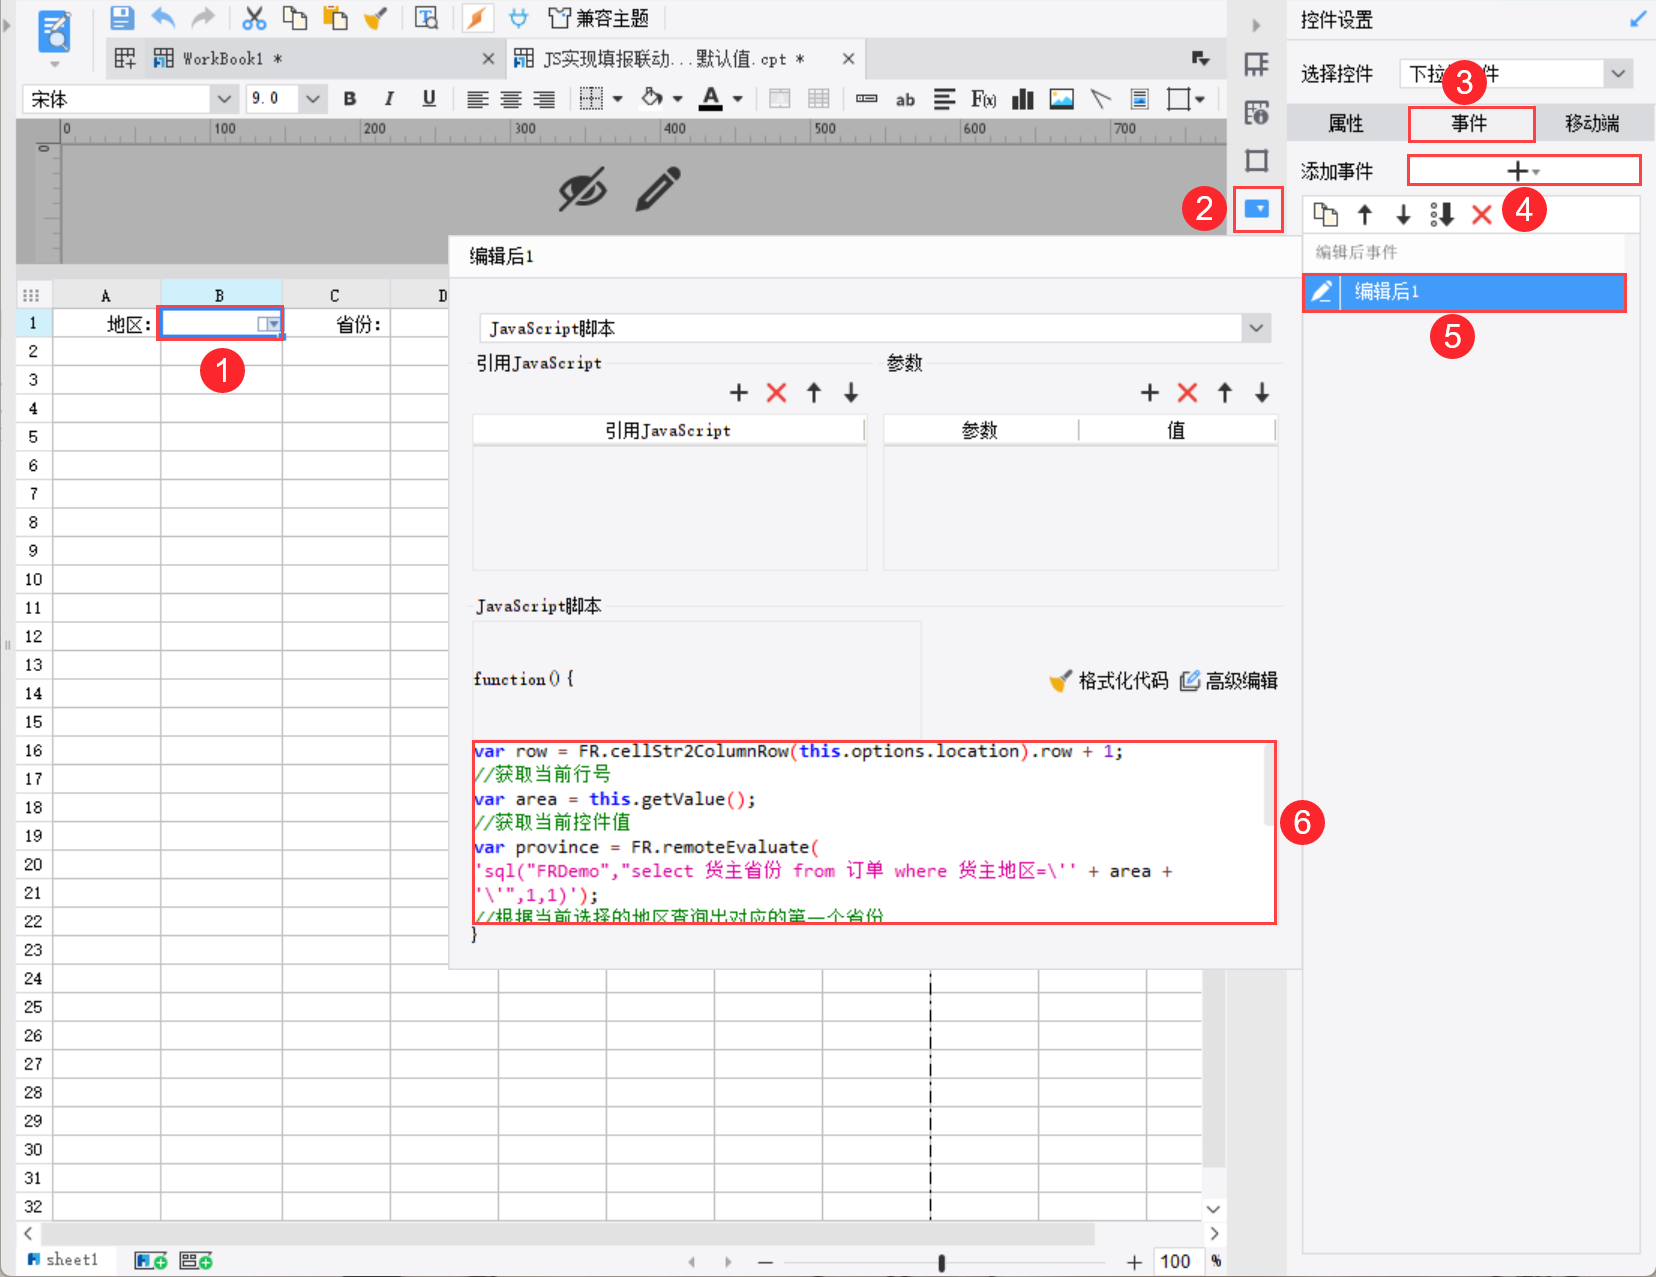Select the sheet1 tab

(x=64, y=1260)
